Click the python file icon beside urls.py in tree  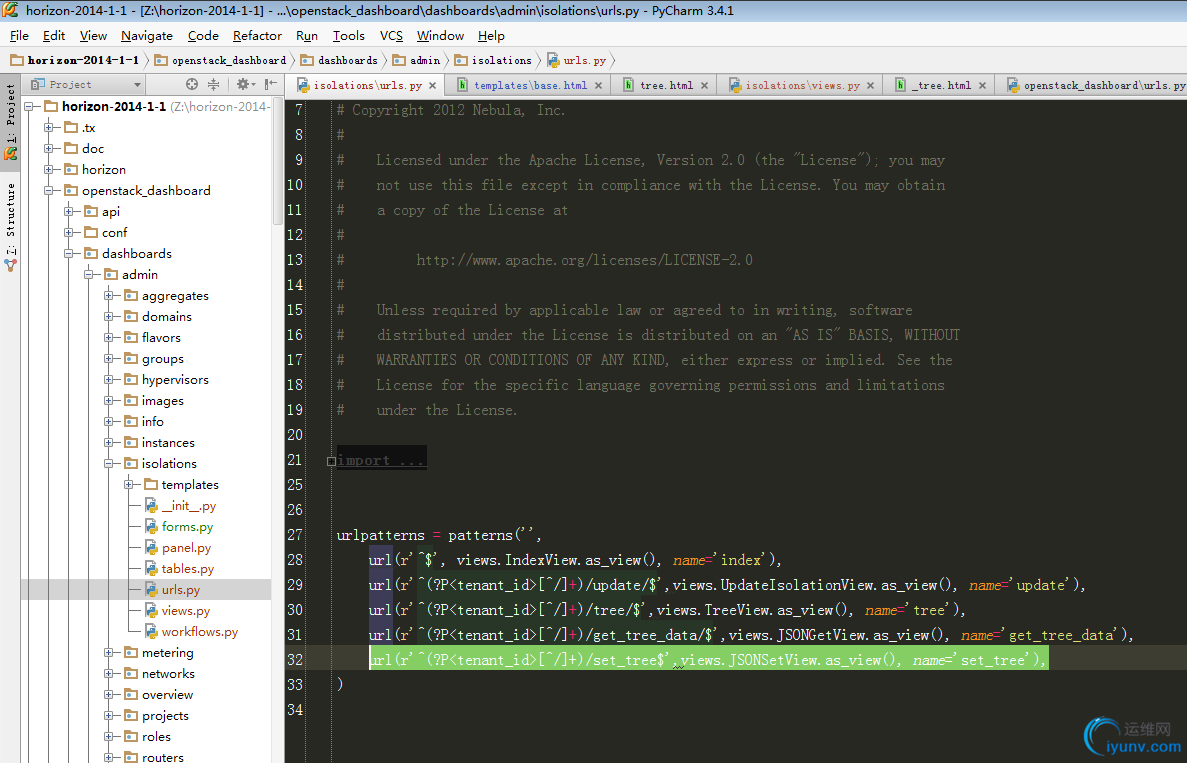[151, 590]
